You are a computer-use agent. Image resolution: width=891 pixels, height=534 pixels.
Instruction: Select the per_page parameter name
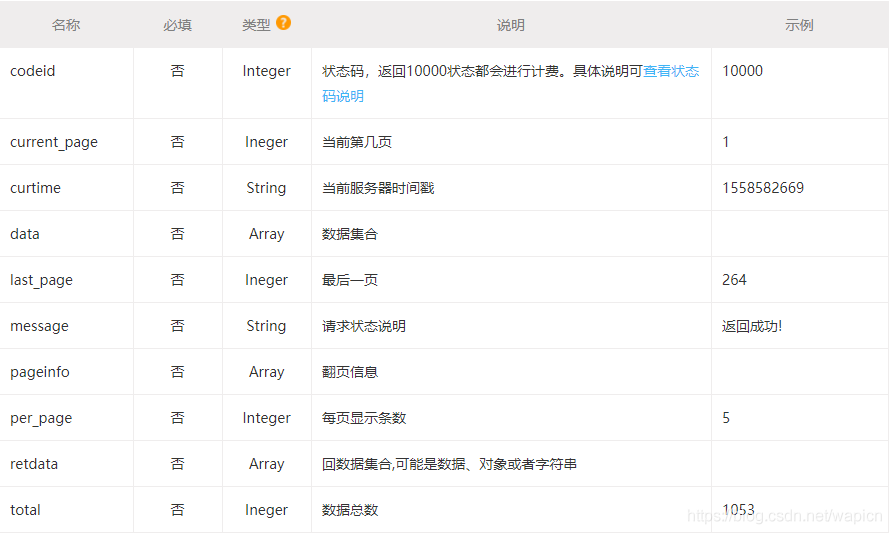tap(41, 418)
